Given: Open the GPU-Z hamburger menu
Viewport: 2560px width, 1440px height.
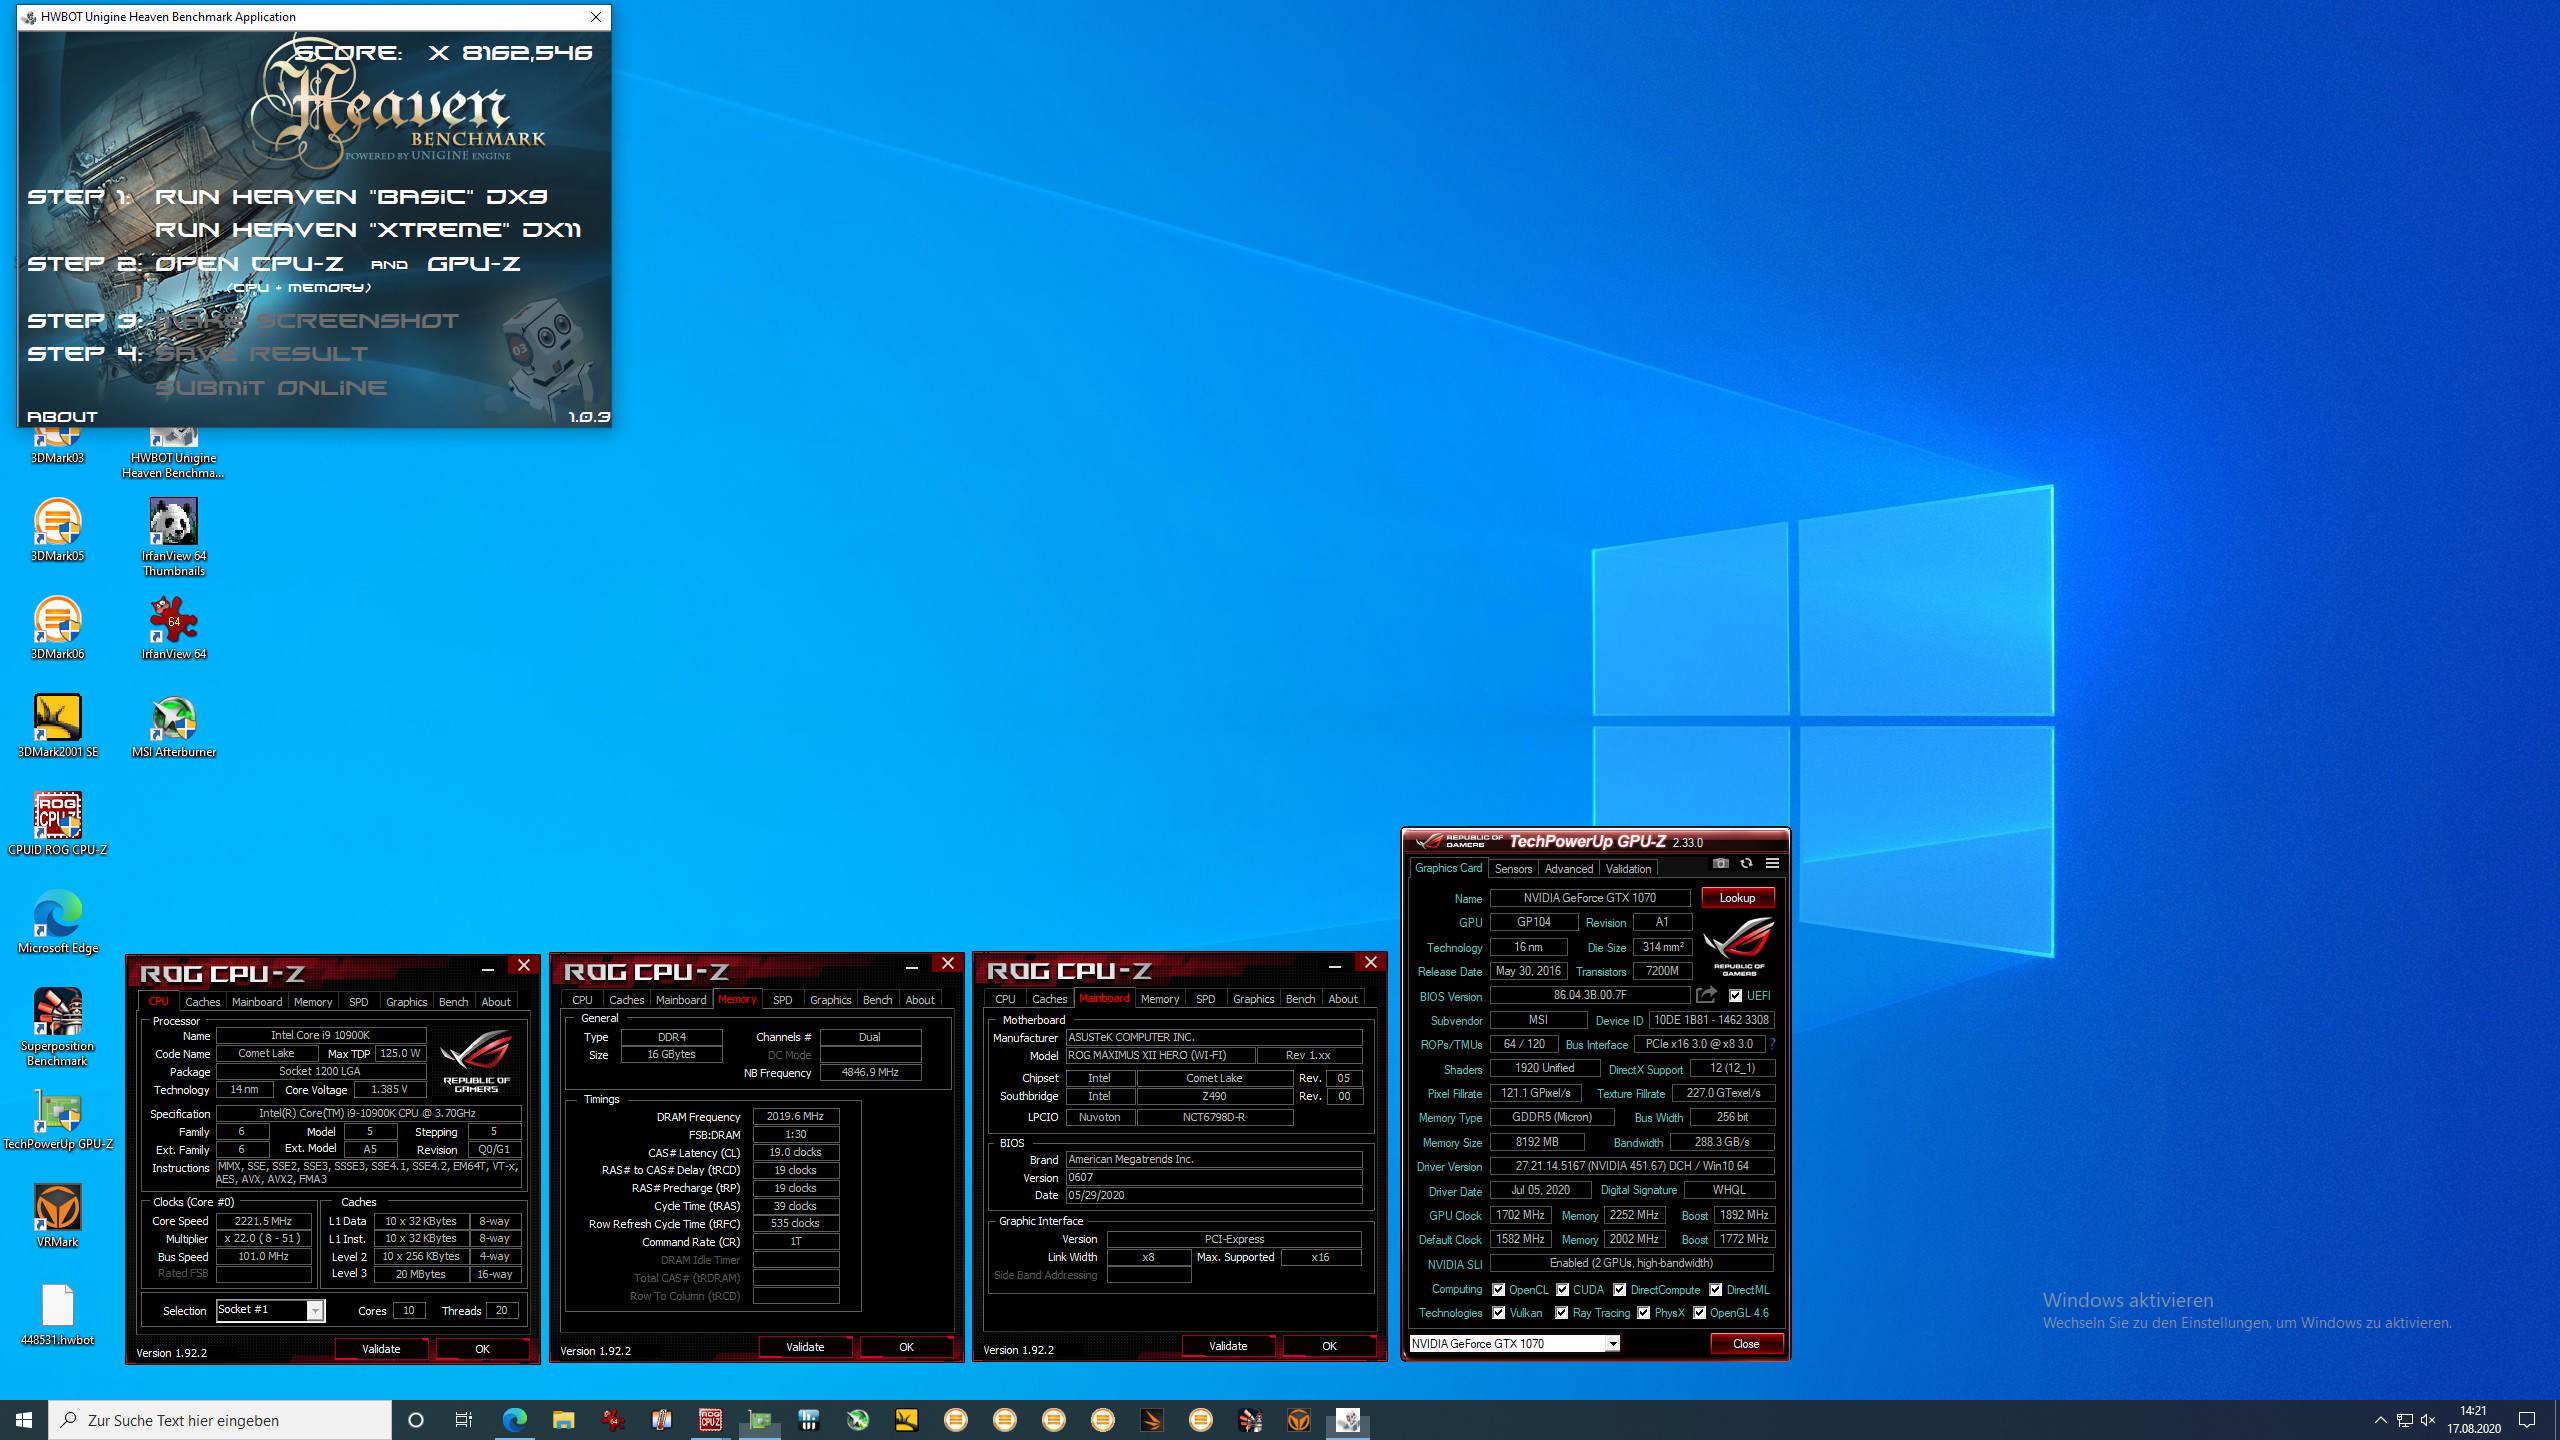Looking at the screenshot, I should point(1772,864).
